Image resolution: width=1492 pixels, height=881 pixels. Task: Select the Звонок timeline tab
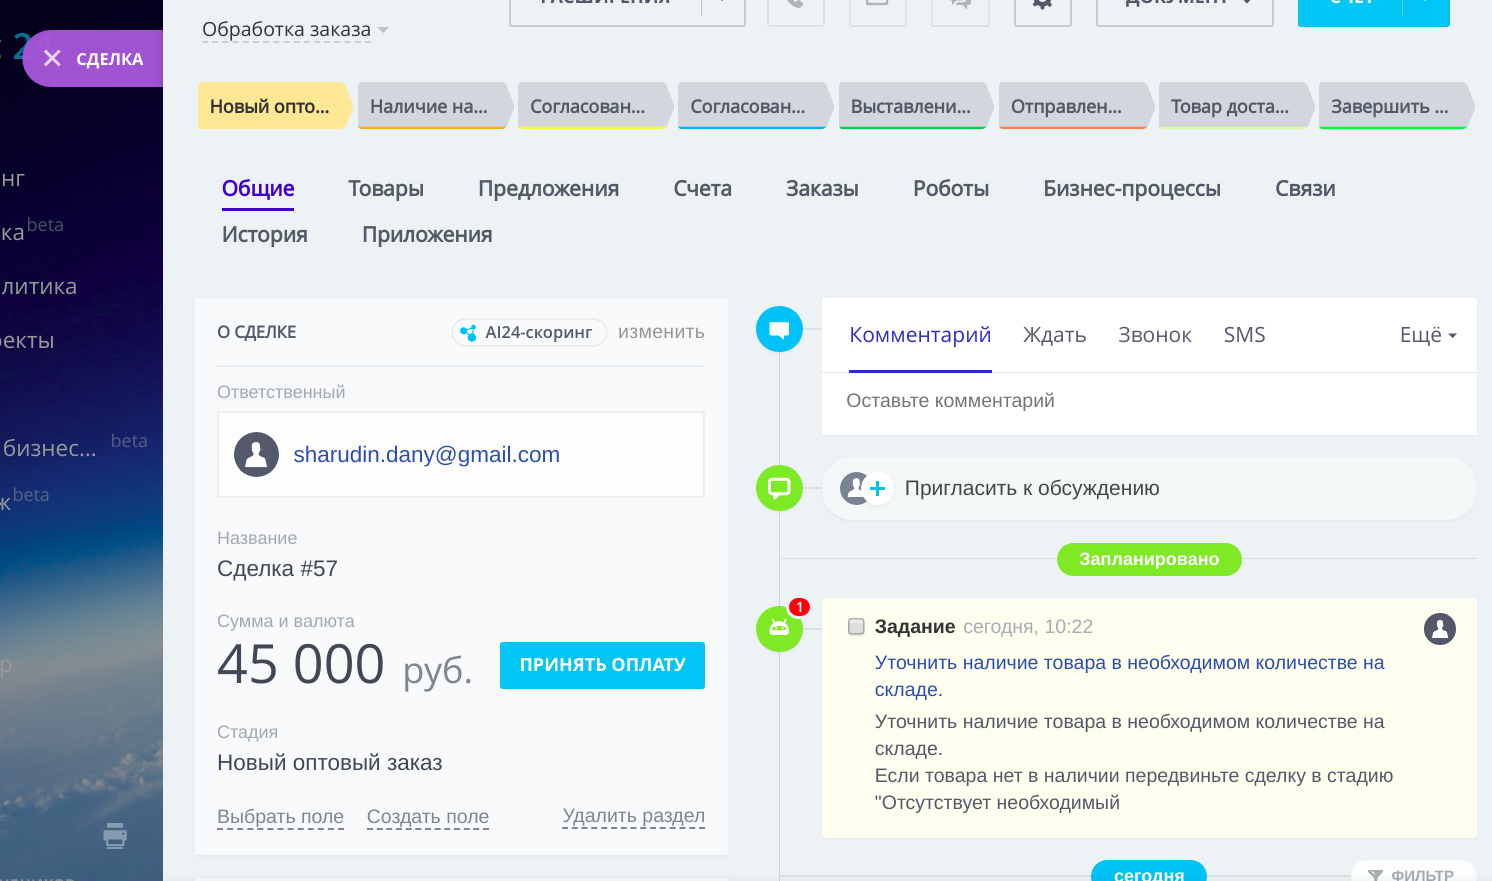coord(1155,335)
